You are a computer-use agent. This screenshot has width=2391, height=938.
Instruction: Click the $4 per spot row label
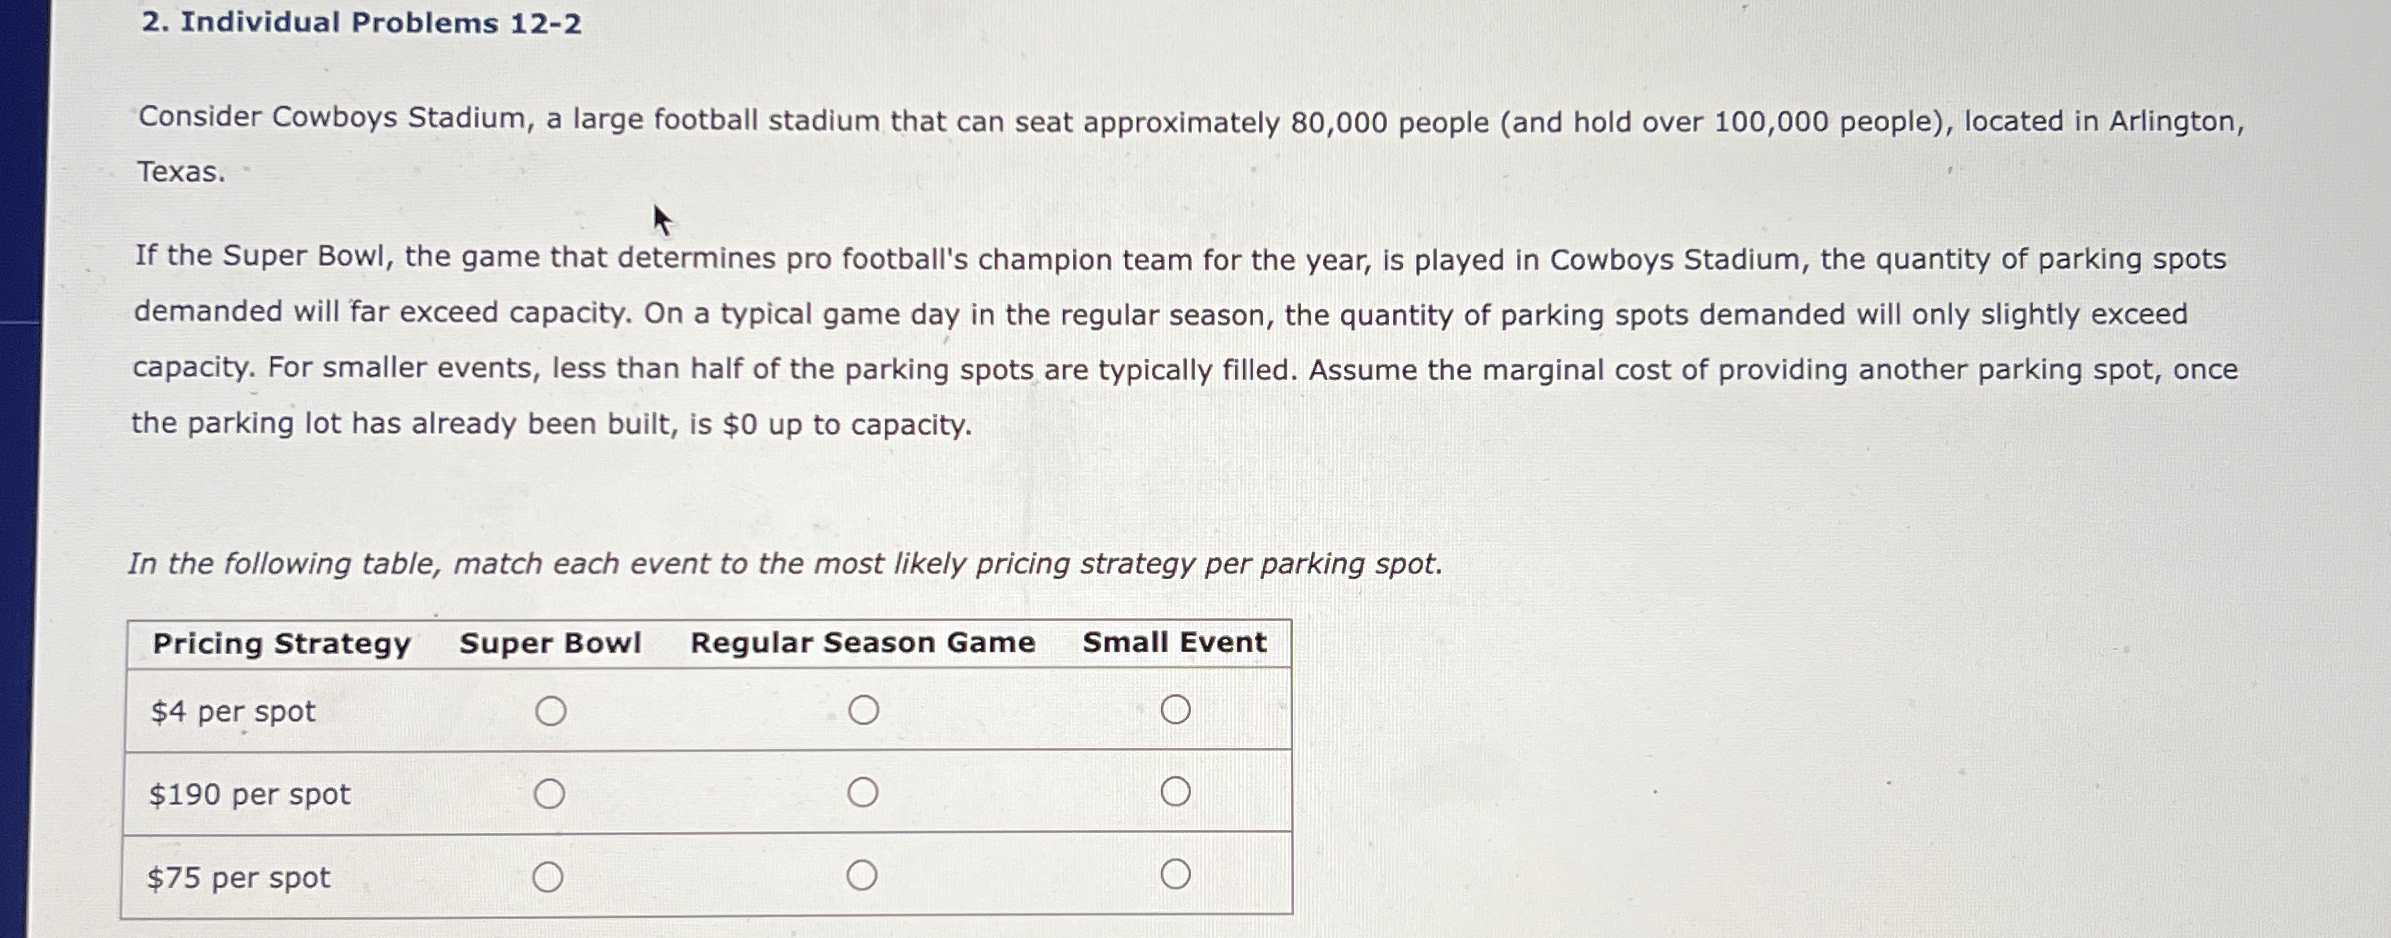click(231, 711)
